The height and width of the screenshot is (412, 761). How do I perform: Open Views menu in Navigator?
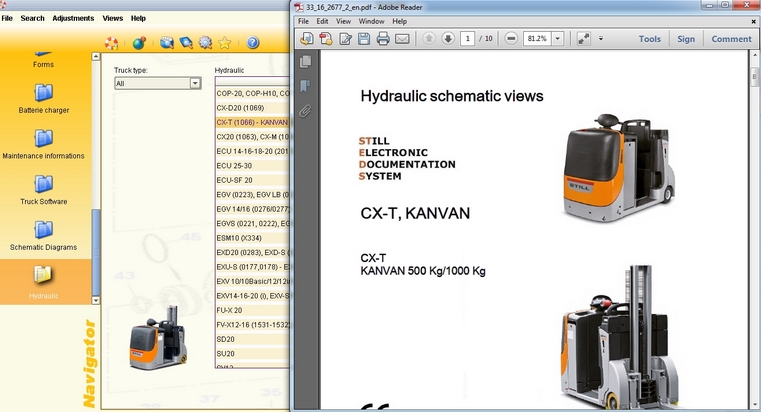pos(113,18)
